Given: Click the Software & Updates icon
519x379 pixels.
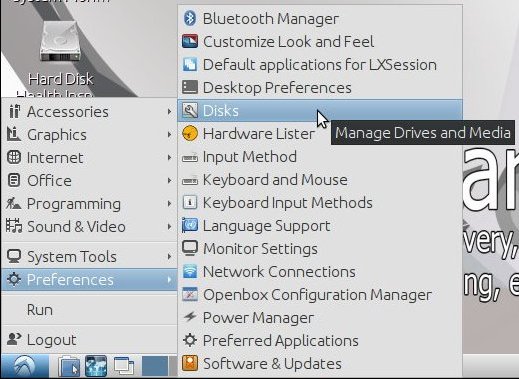Looking at the screenshot, I should (190, 363).
